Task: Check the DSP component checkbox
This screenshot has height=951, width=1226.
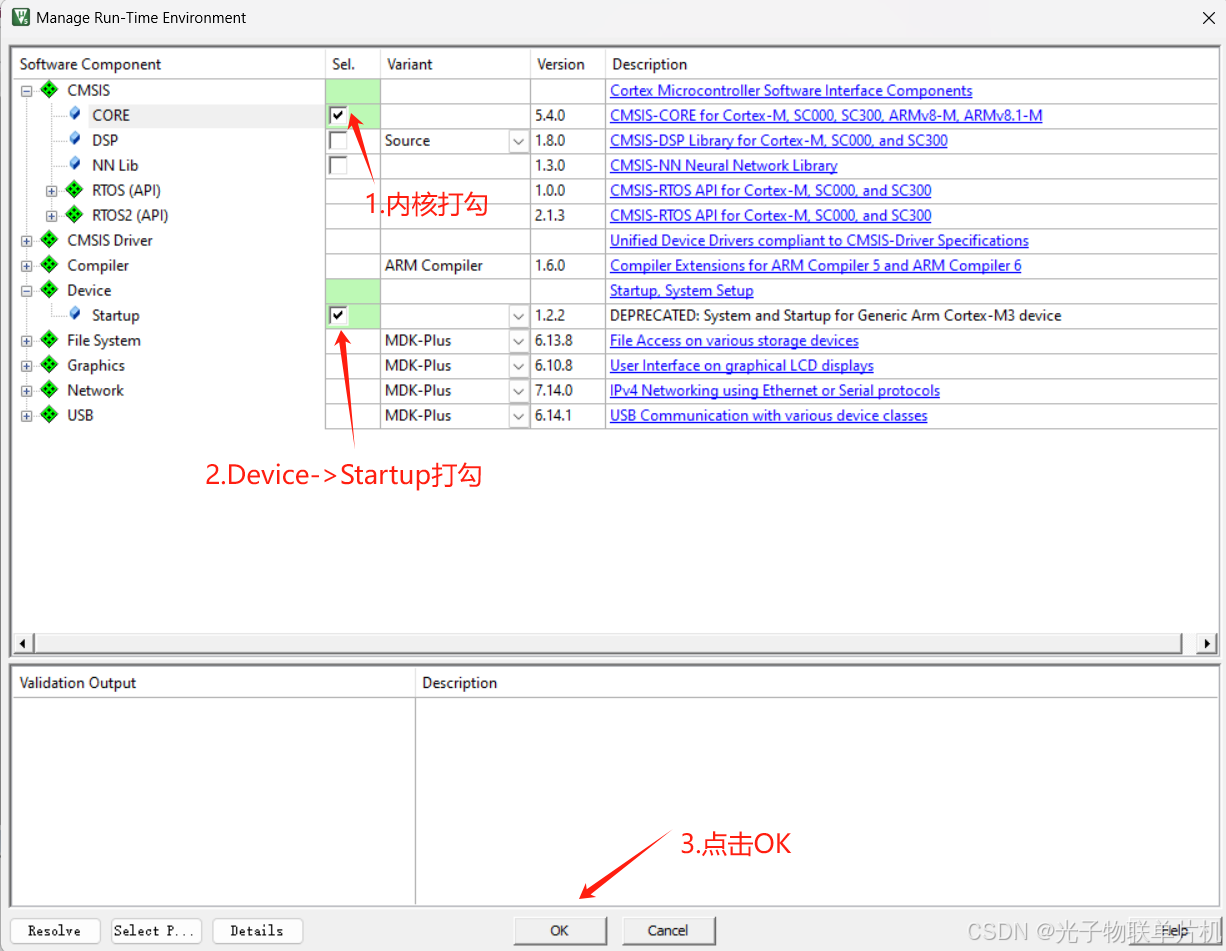Action: pos(338,140)
